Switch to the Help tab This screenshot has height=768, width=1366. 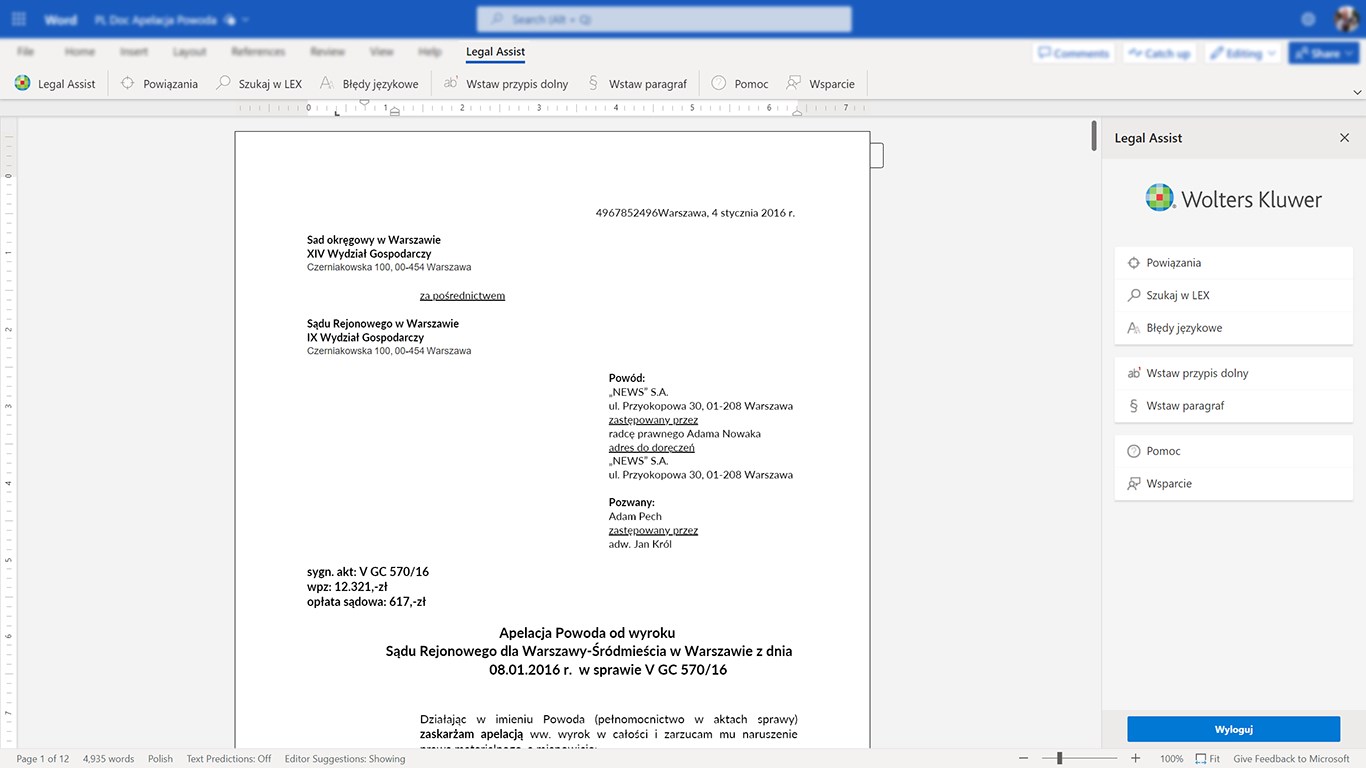coord(430,52)
